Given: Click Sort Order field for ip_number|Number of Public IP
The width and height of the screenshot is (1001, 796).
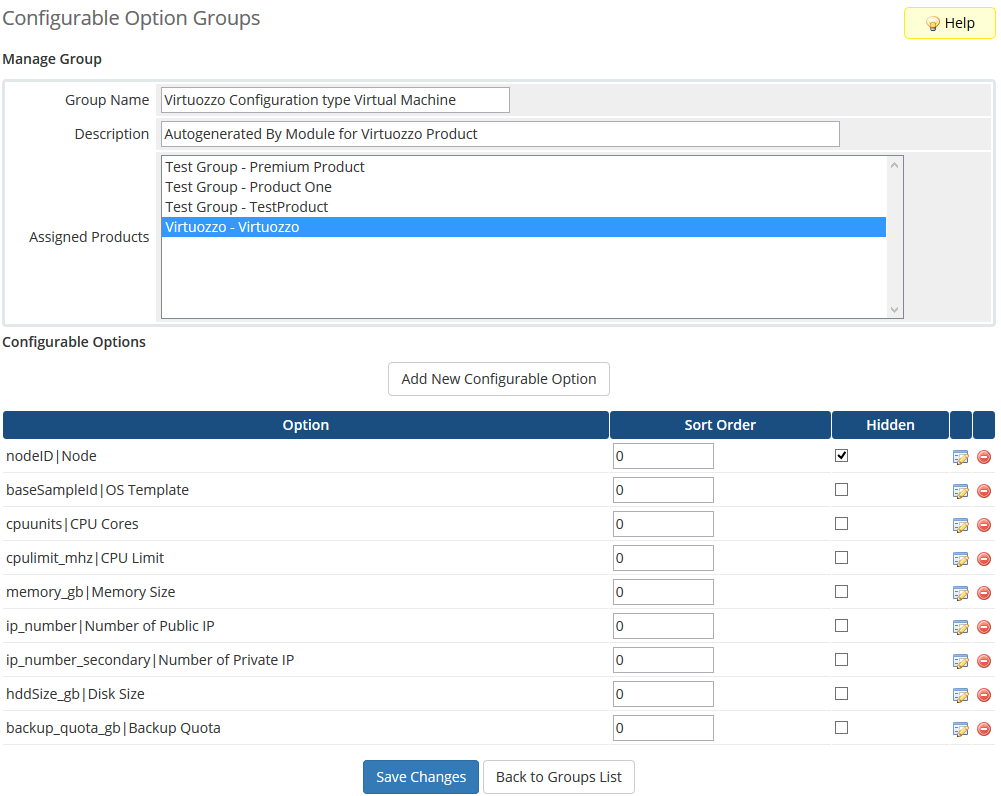Looking at the screenshot, I should point(663,626).
